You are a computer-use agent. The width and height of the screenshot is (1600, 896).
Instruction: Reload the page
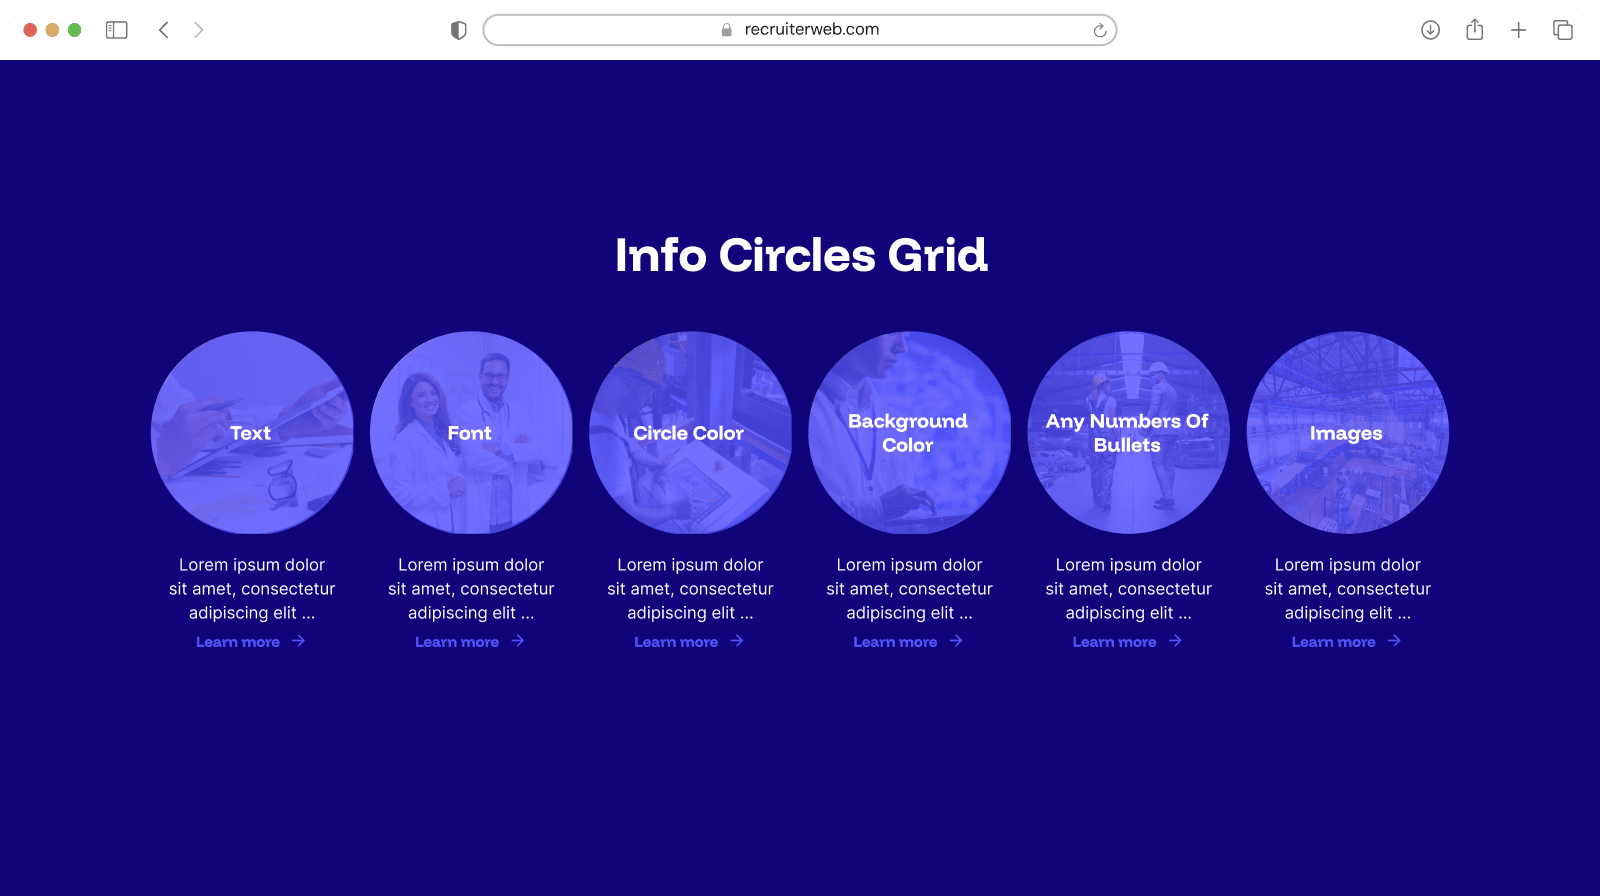pyautogui.click(x=1099, y=30)
